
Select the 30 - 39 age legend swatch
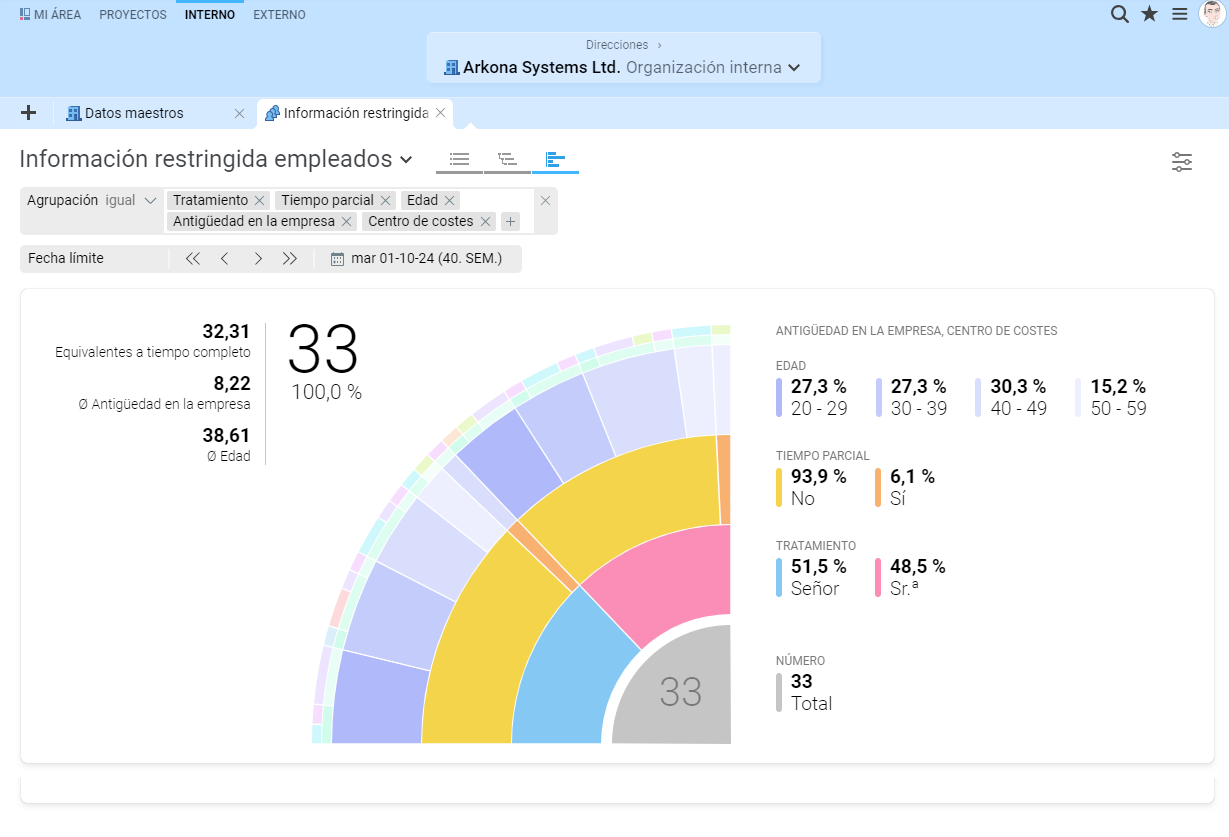[879, 397]
